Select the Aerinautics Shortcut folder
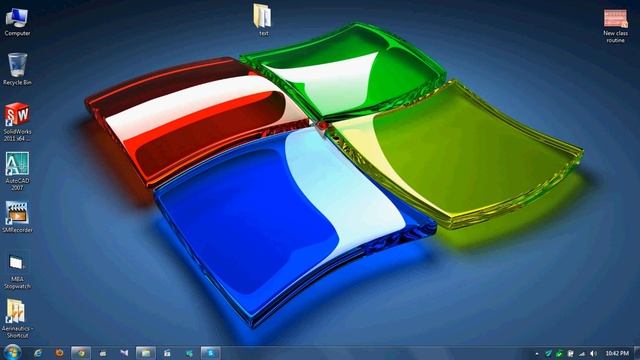 17,318
